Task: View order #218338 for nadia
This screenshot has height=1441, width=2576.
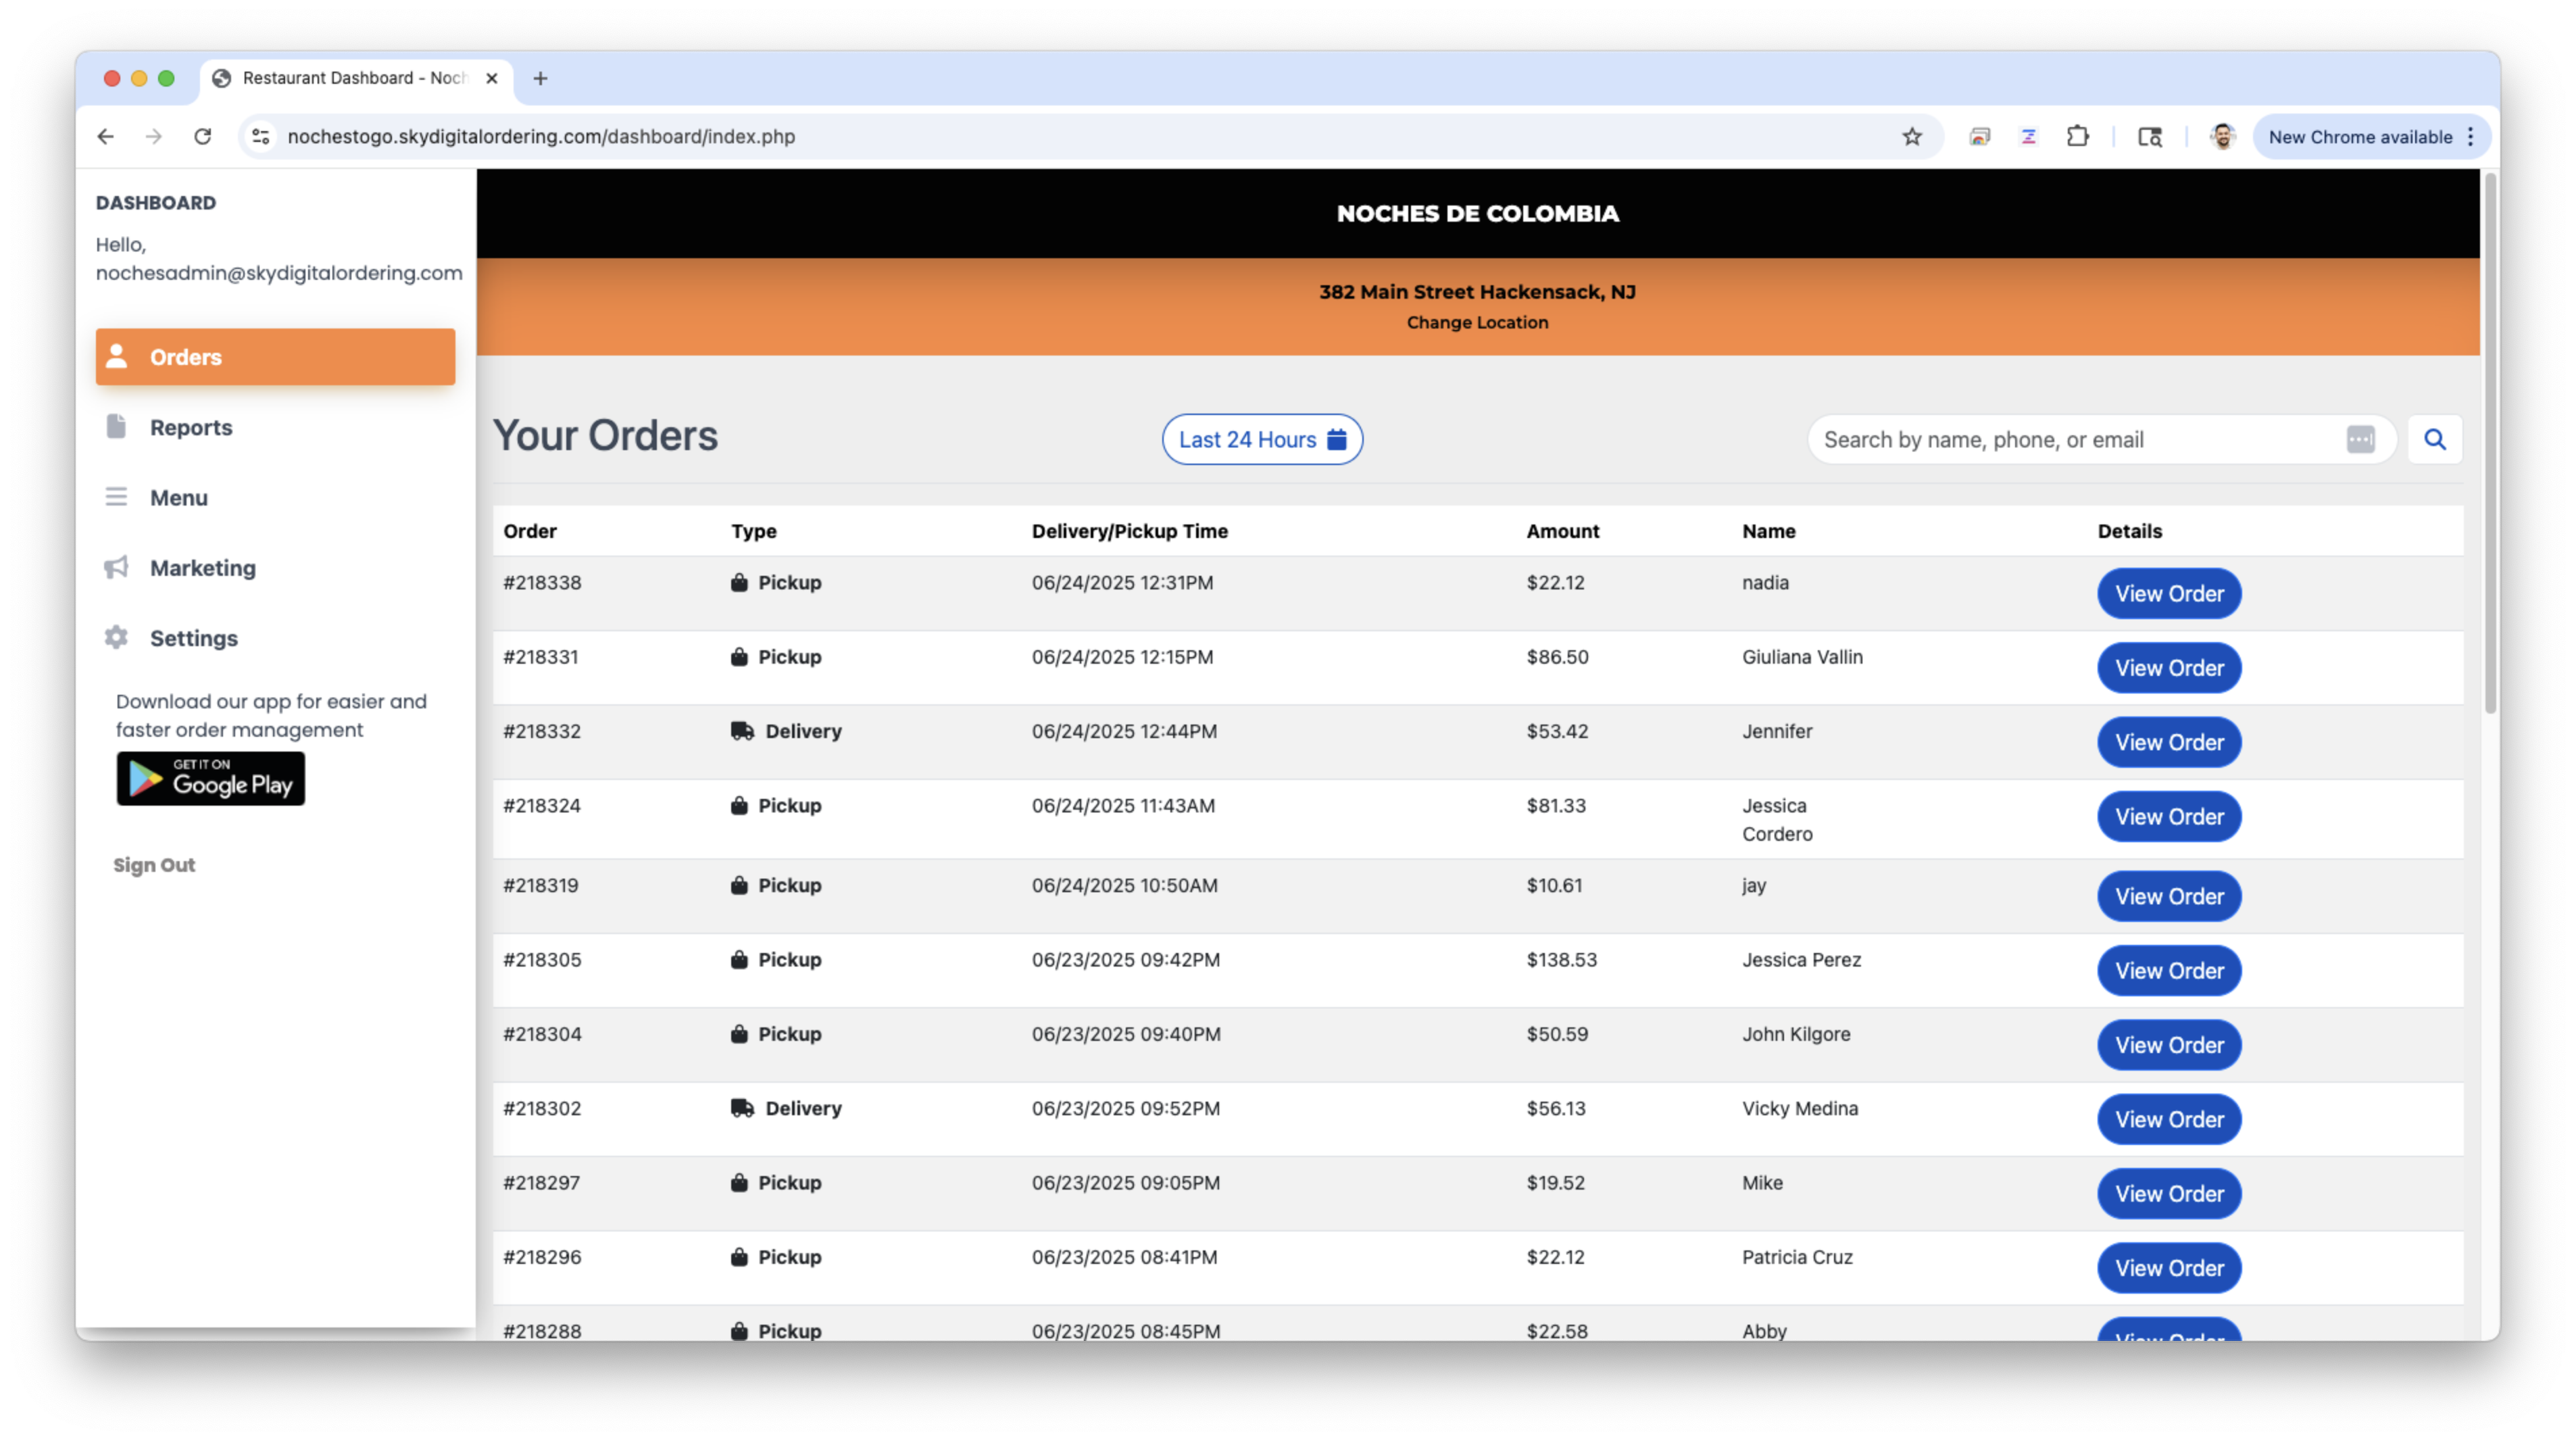Action: 2168,593
